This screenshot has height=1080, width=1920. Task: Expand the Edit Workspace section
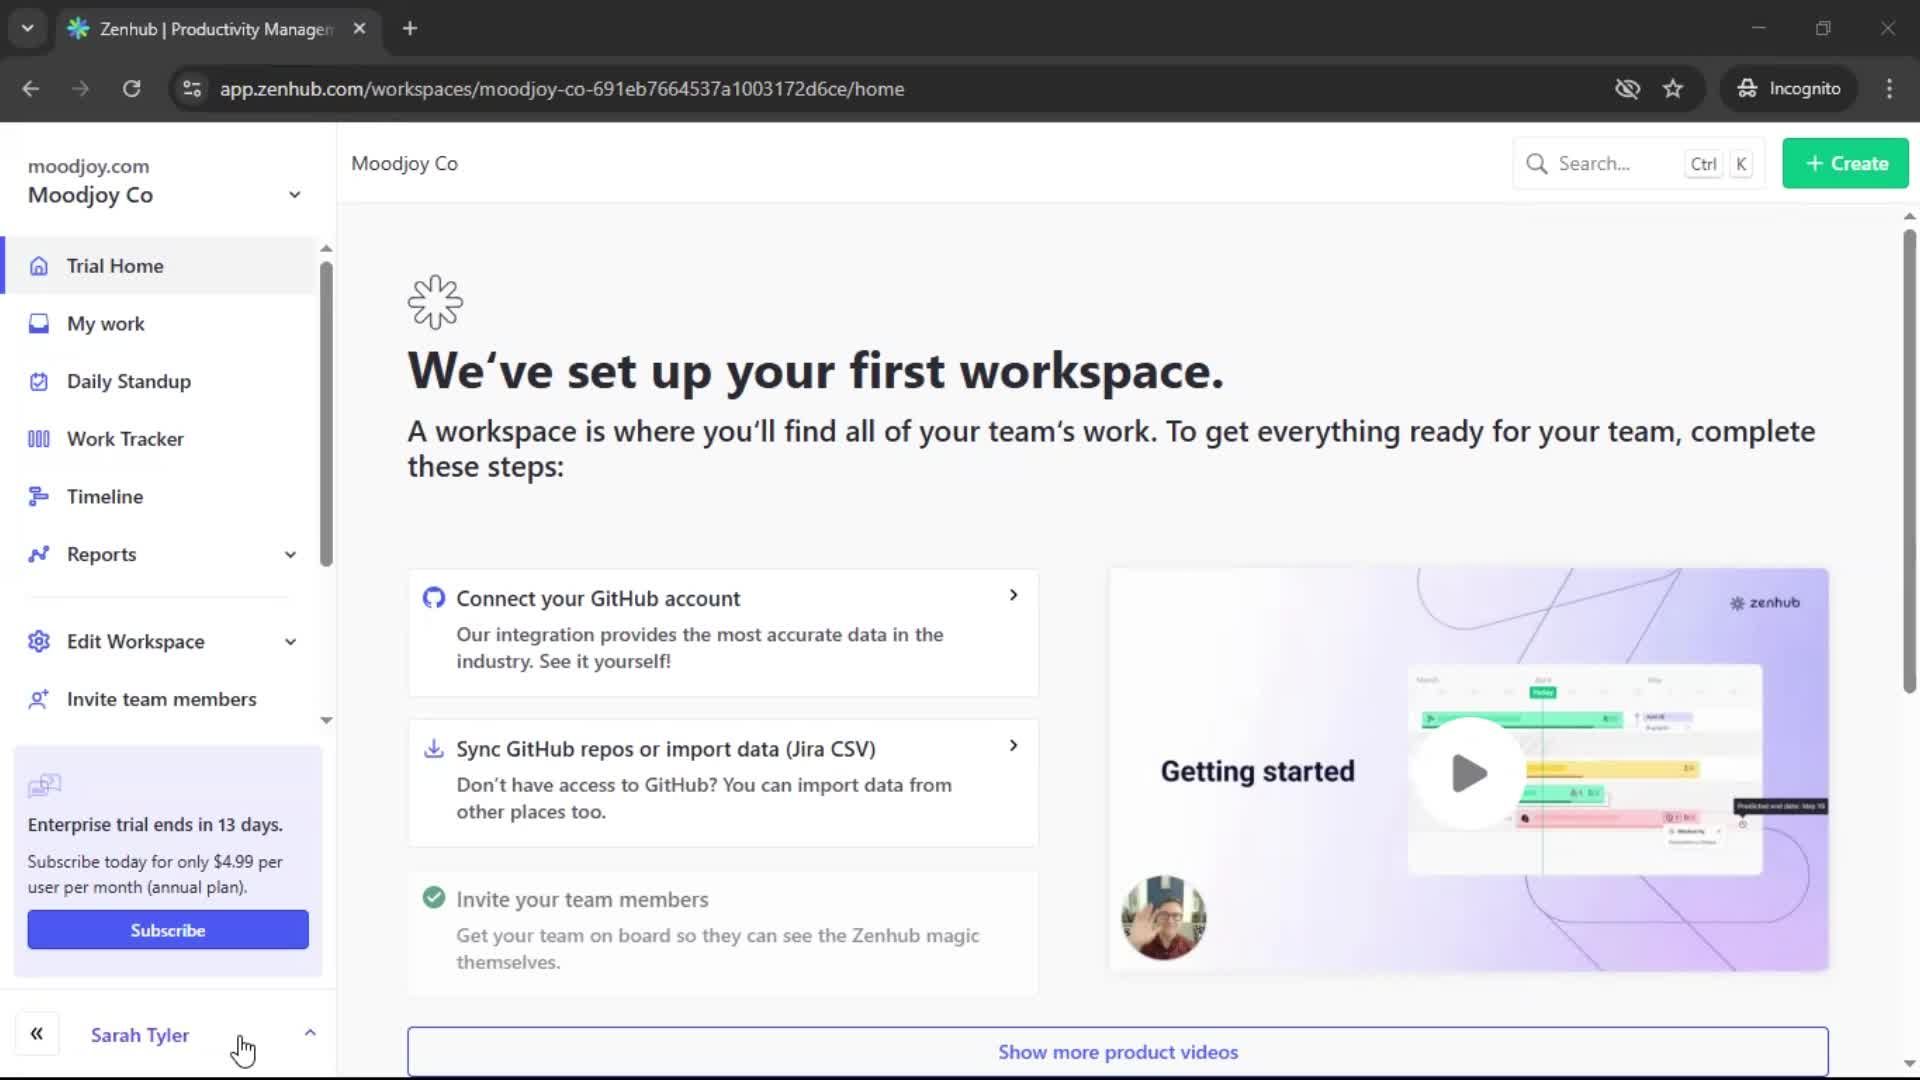pyautogui.click(x=289, y=641)
